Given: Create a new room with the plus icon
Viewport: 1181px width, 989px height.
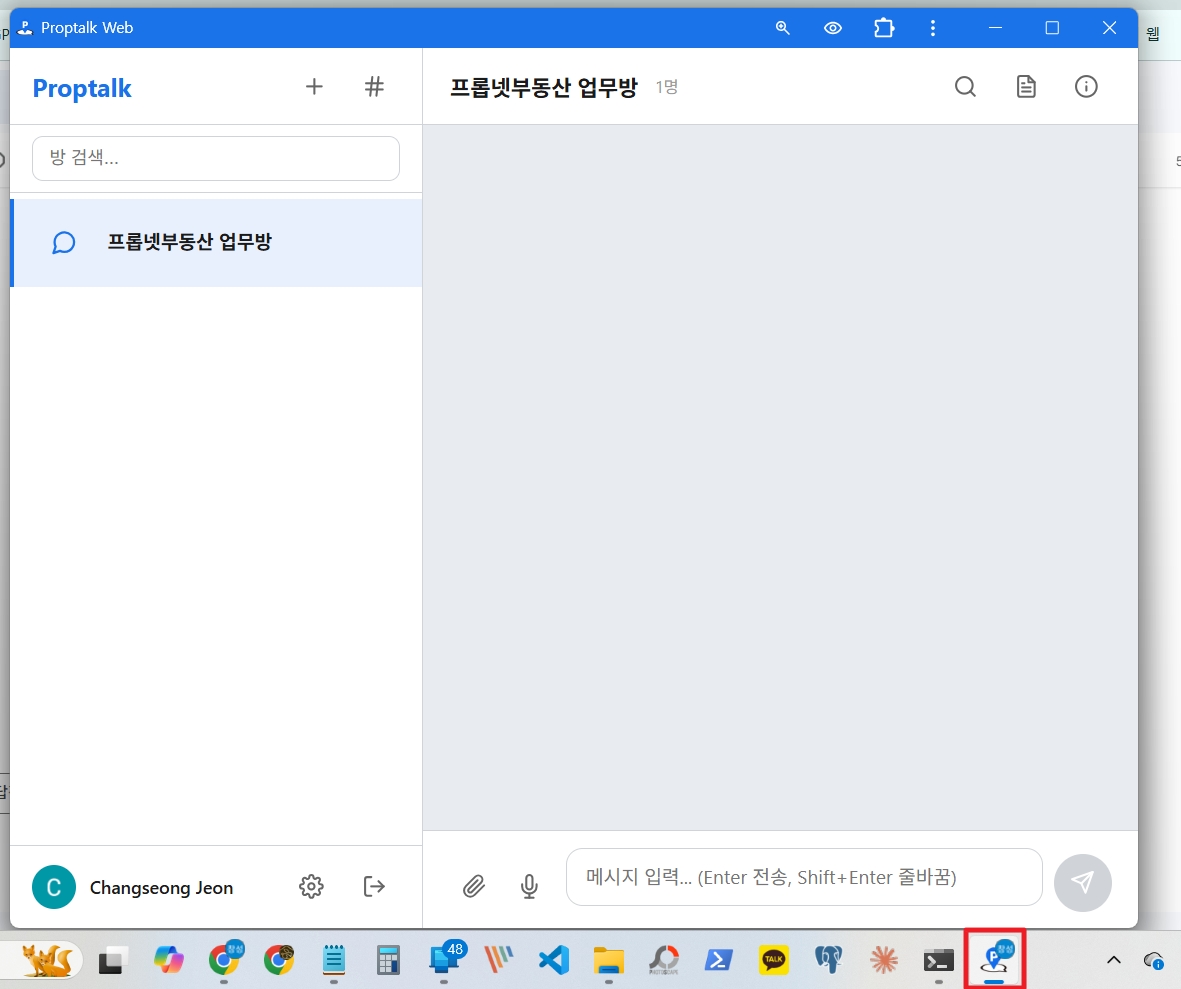Looking at the screenshot, I should click(314, 87).
